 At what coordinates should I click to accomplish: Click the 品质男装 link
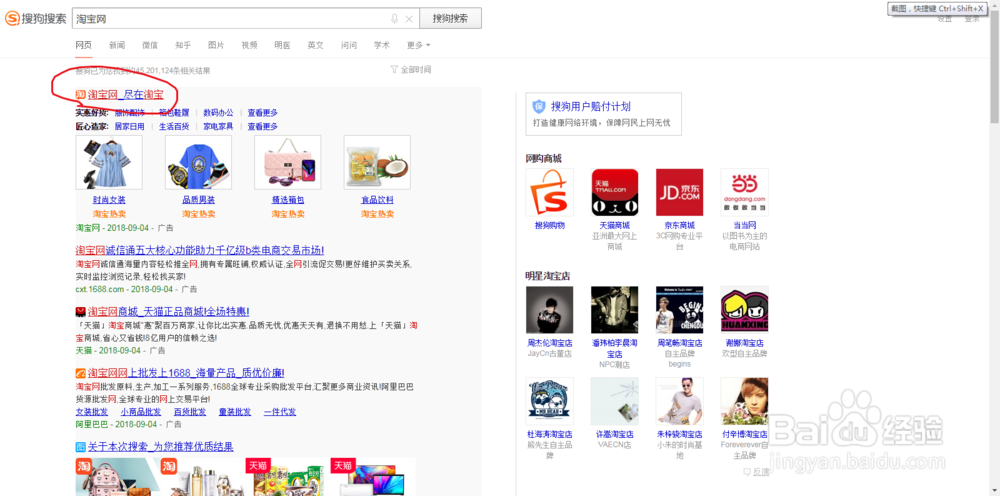pyautogui.click(x=198, y=200)
